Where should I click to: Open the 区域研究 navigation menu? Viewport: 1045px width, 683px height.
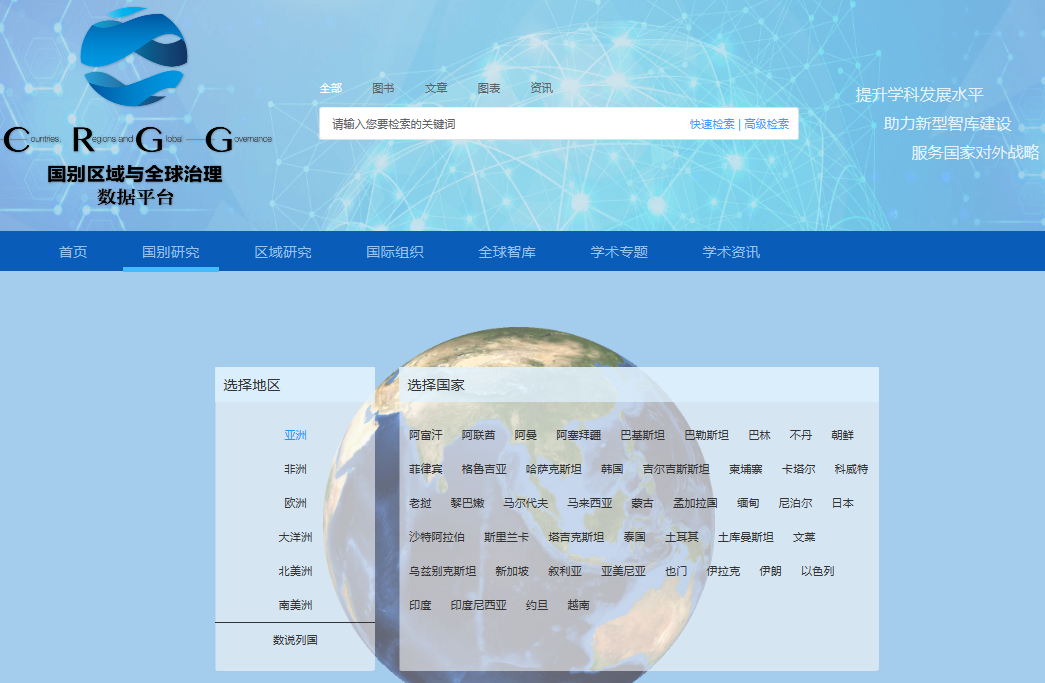[x=283, y=252]
